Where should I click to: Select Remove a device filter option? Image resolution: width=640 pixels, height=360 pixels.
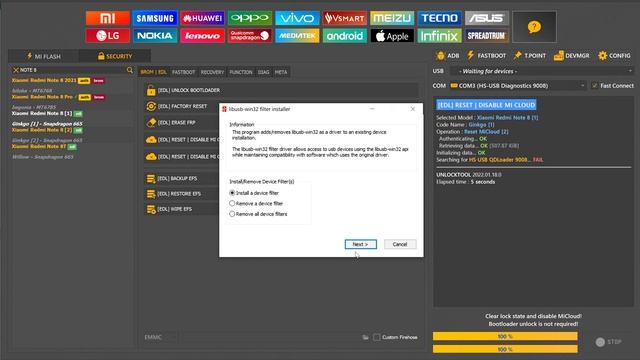(256, 203)
